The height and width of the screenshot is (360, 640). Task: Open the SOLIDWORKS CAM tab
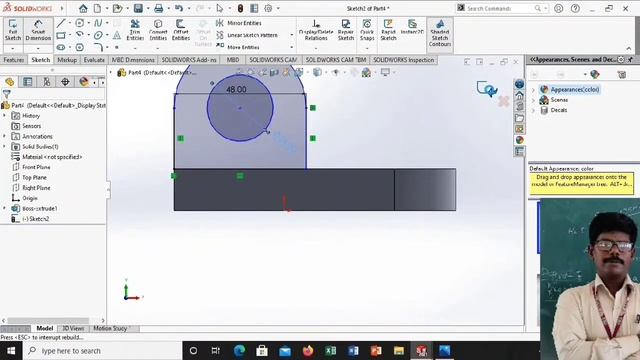coord(273,60)
